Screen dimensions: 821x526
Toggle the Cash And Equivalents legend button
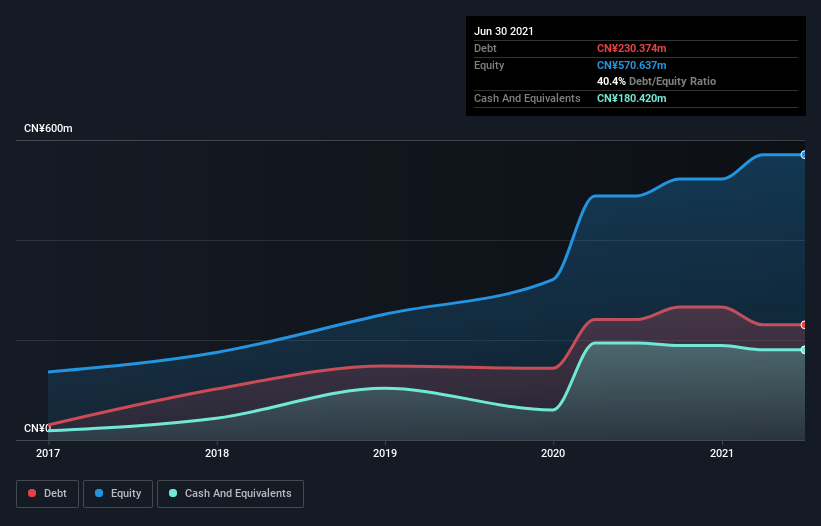(x=230, y=494)
